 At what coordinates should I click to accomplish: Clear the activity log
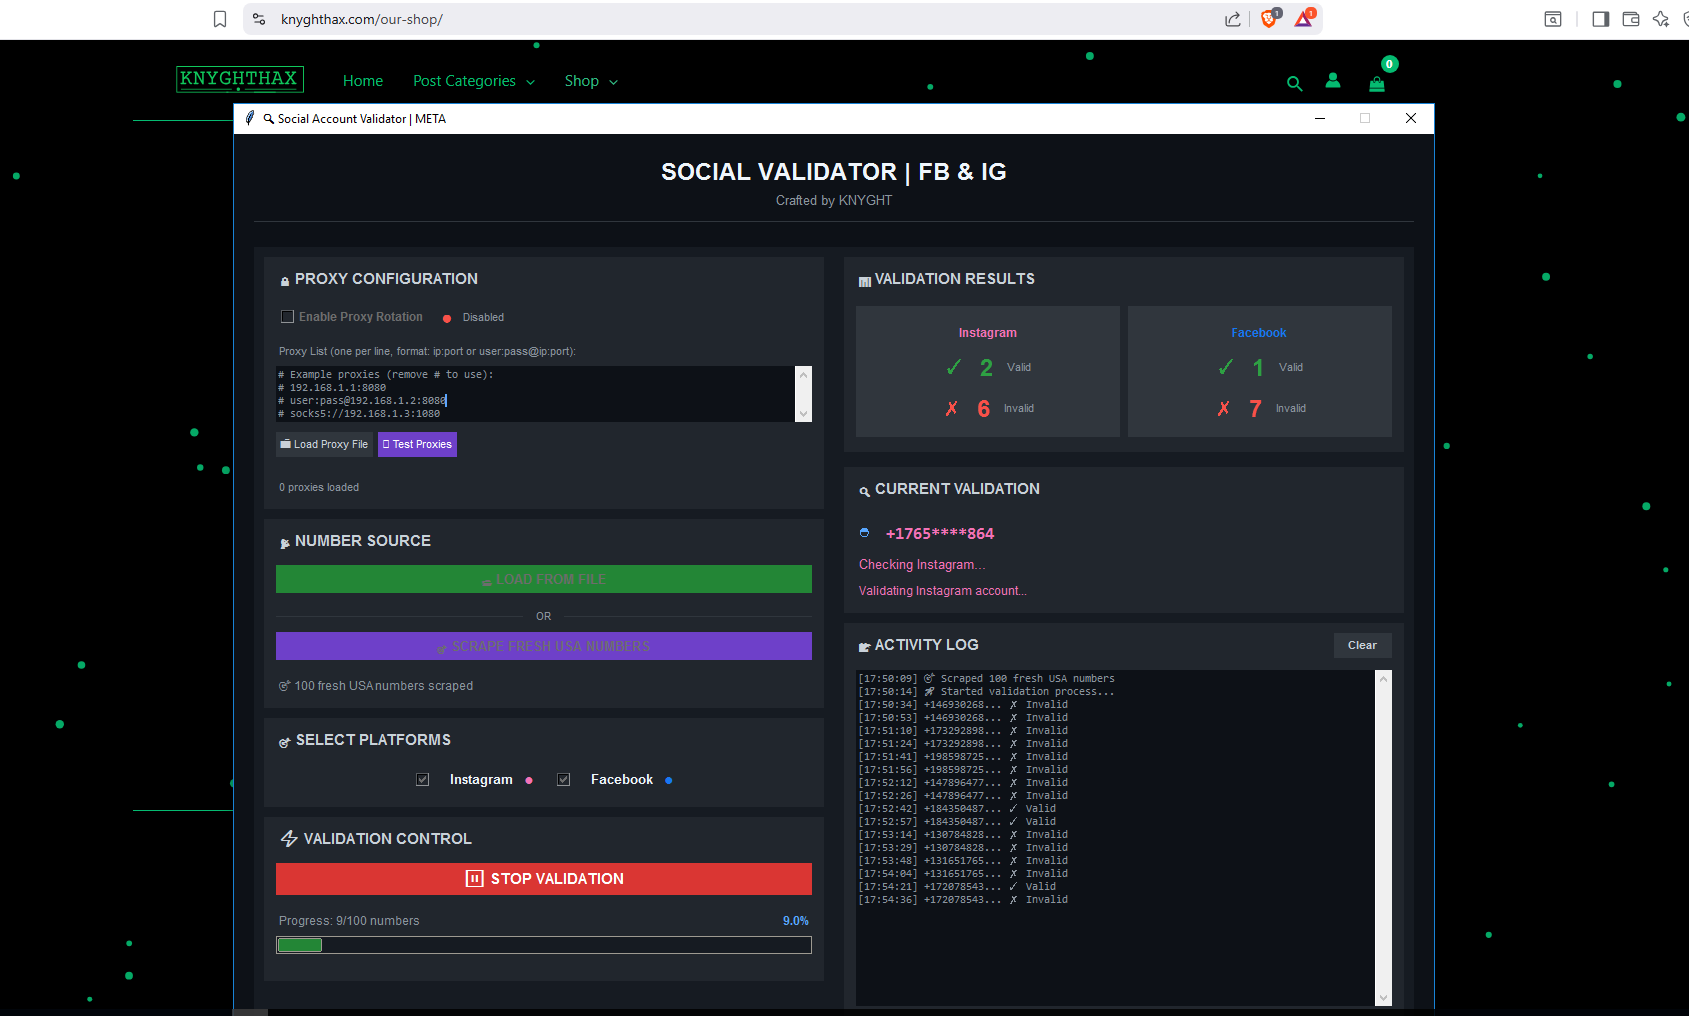tap(1361, 645)
